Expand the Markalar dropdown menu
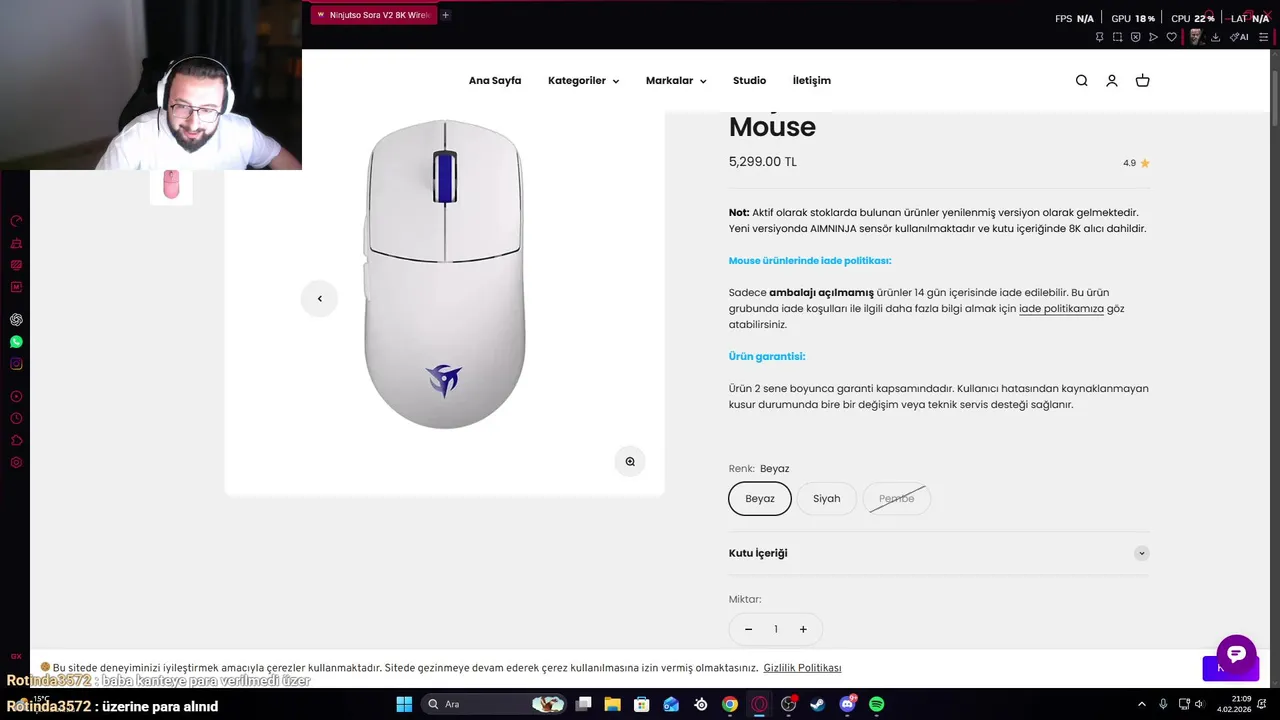The width and height of the screenshot is (1280, 720). point(676,81)
